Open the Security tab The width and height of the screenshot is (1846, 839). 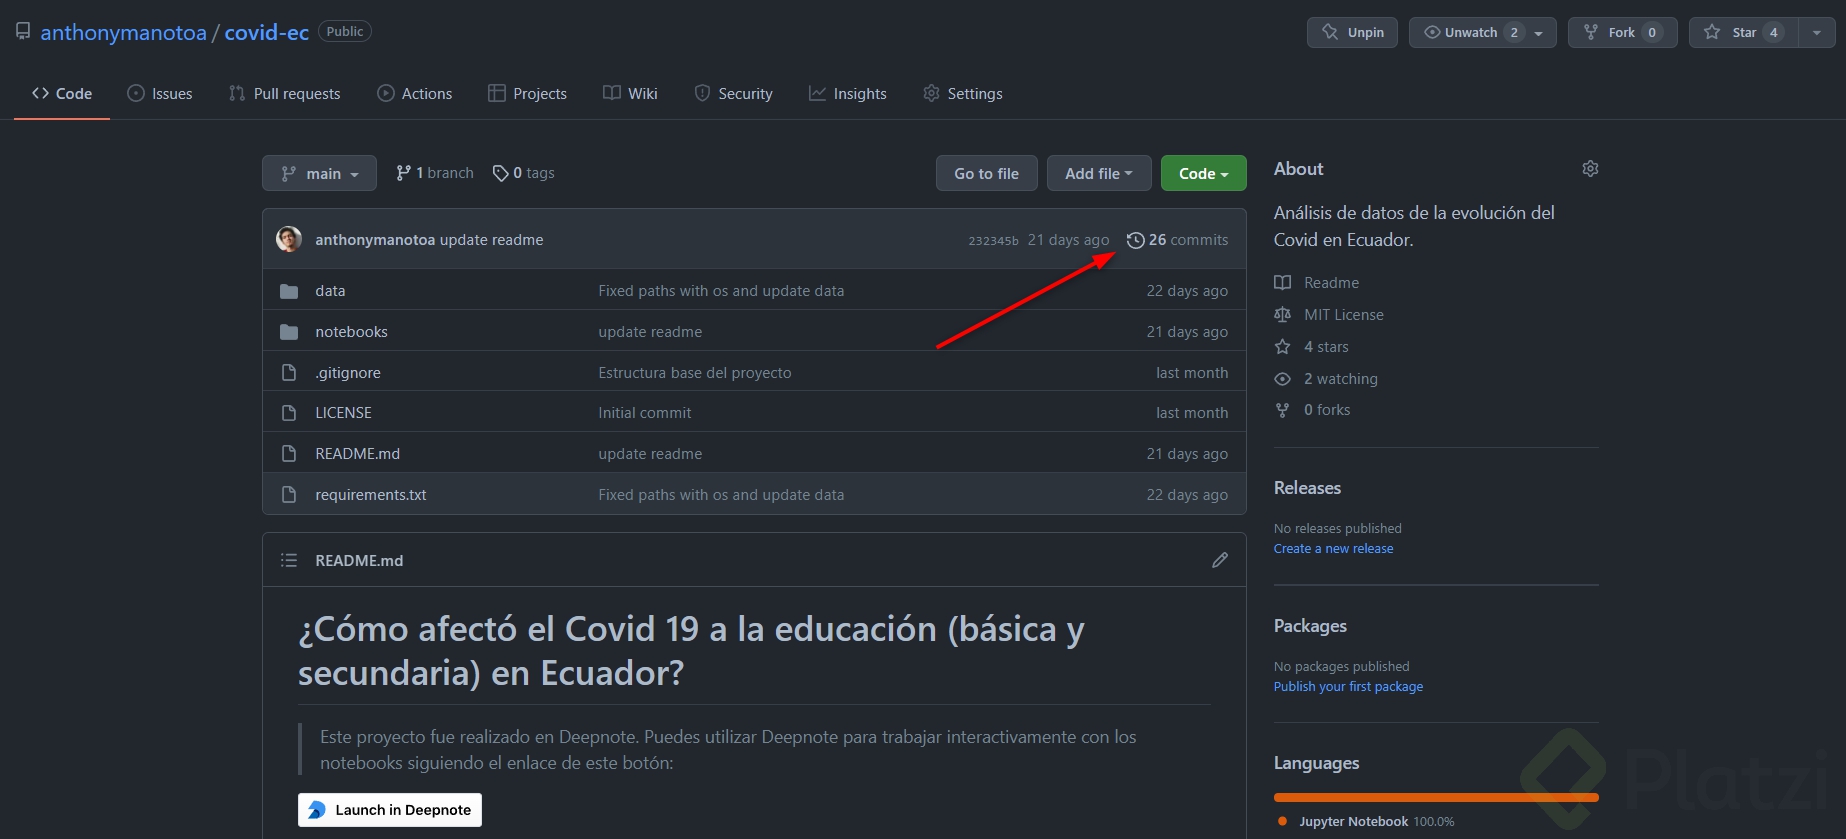pos(734,93)
